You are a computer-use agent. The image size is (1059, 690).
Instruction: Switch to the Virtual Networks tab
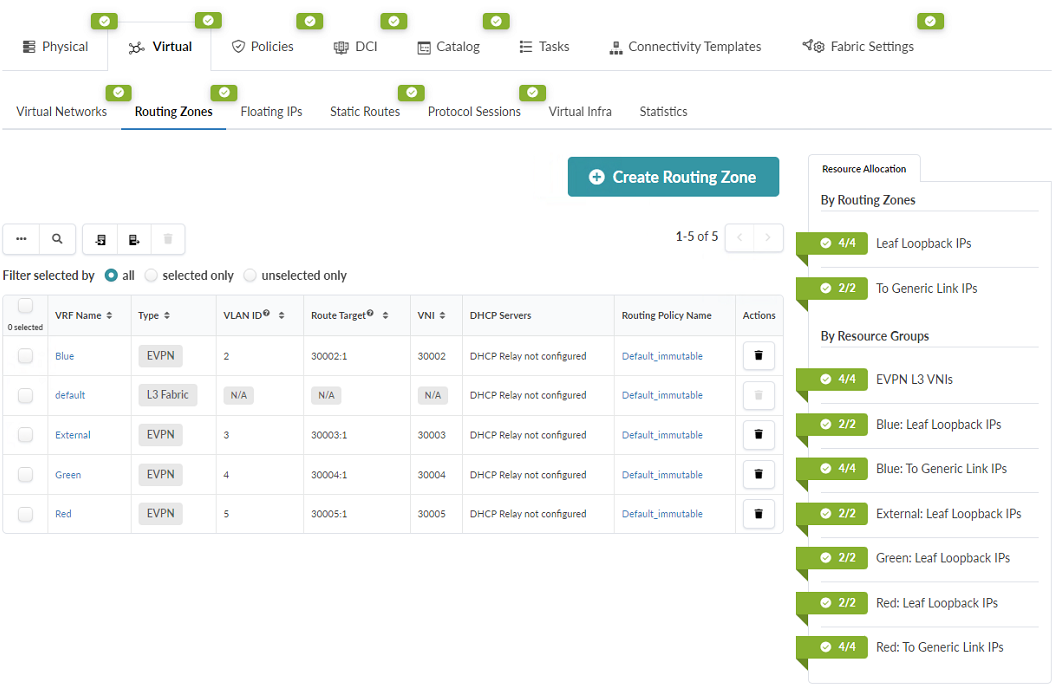tap(61, 112)
